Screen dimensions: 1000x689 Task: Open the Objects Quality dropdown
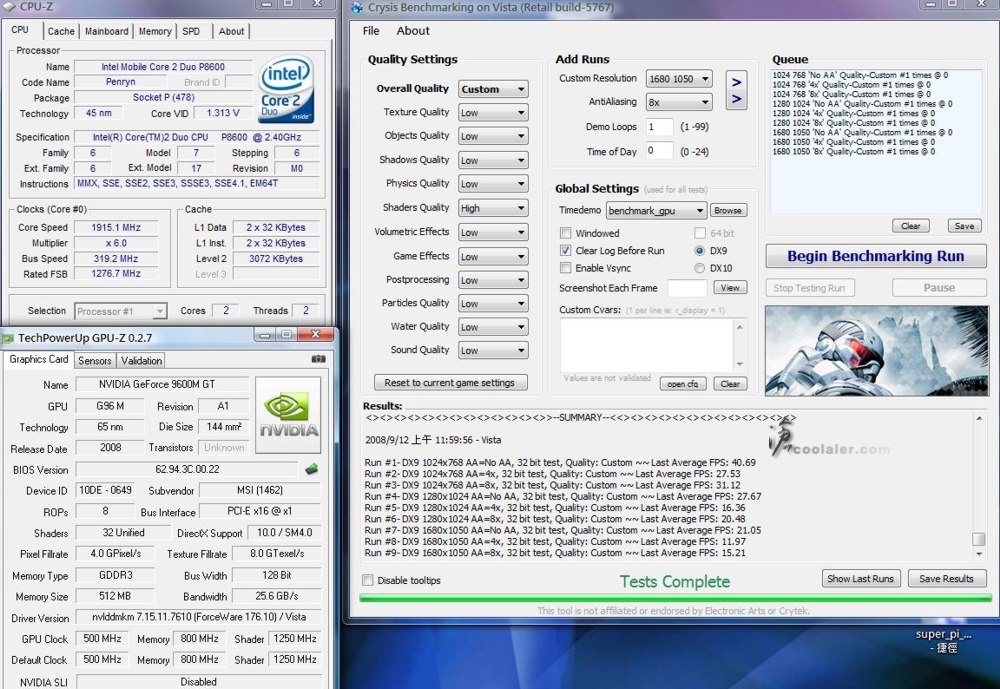pos(493,136)
